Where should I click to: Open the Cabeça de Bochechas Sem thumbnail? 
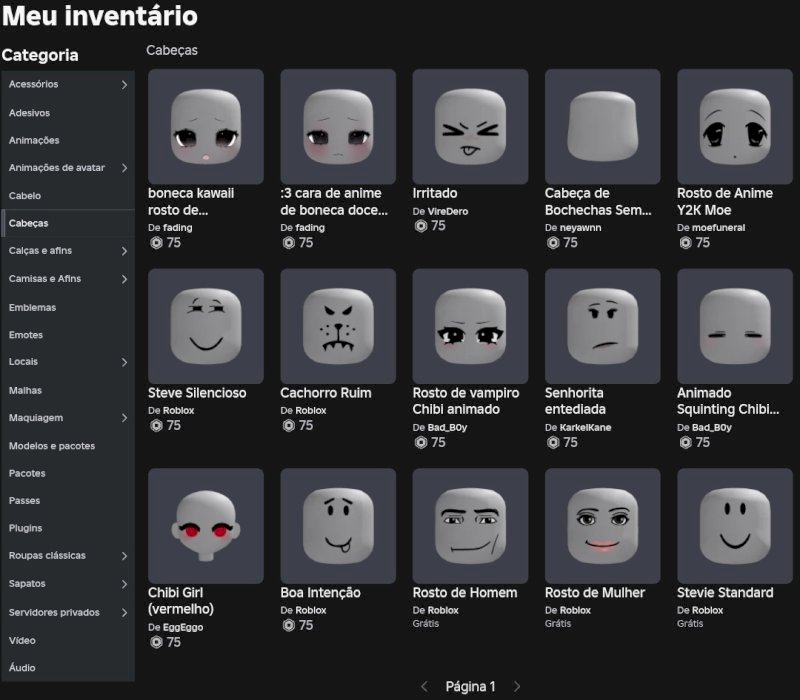[x=602, y=127]
